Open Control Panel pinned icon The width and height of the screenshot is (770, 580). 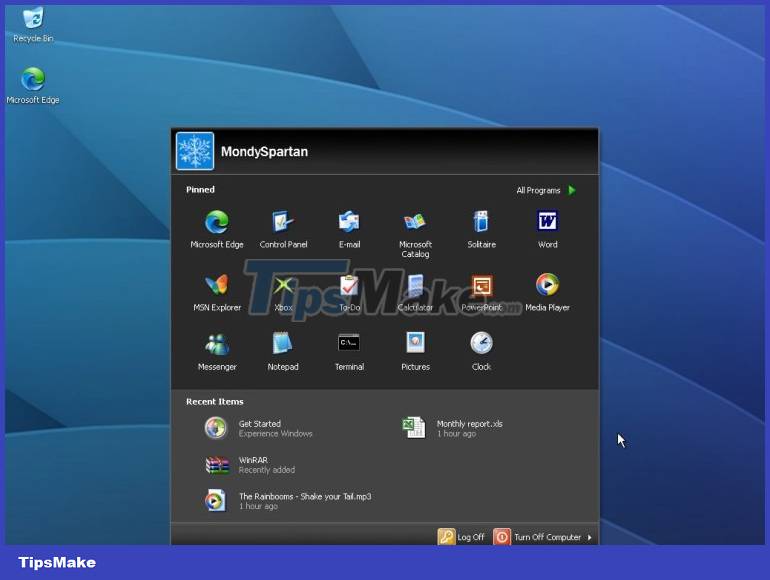click(x=283, y=229)
